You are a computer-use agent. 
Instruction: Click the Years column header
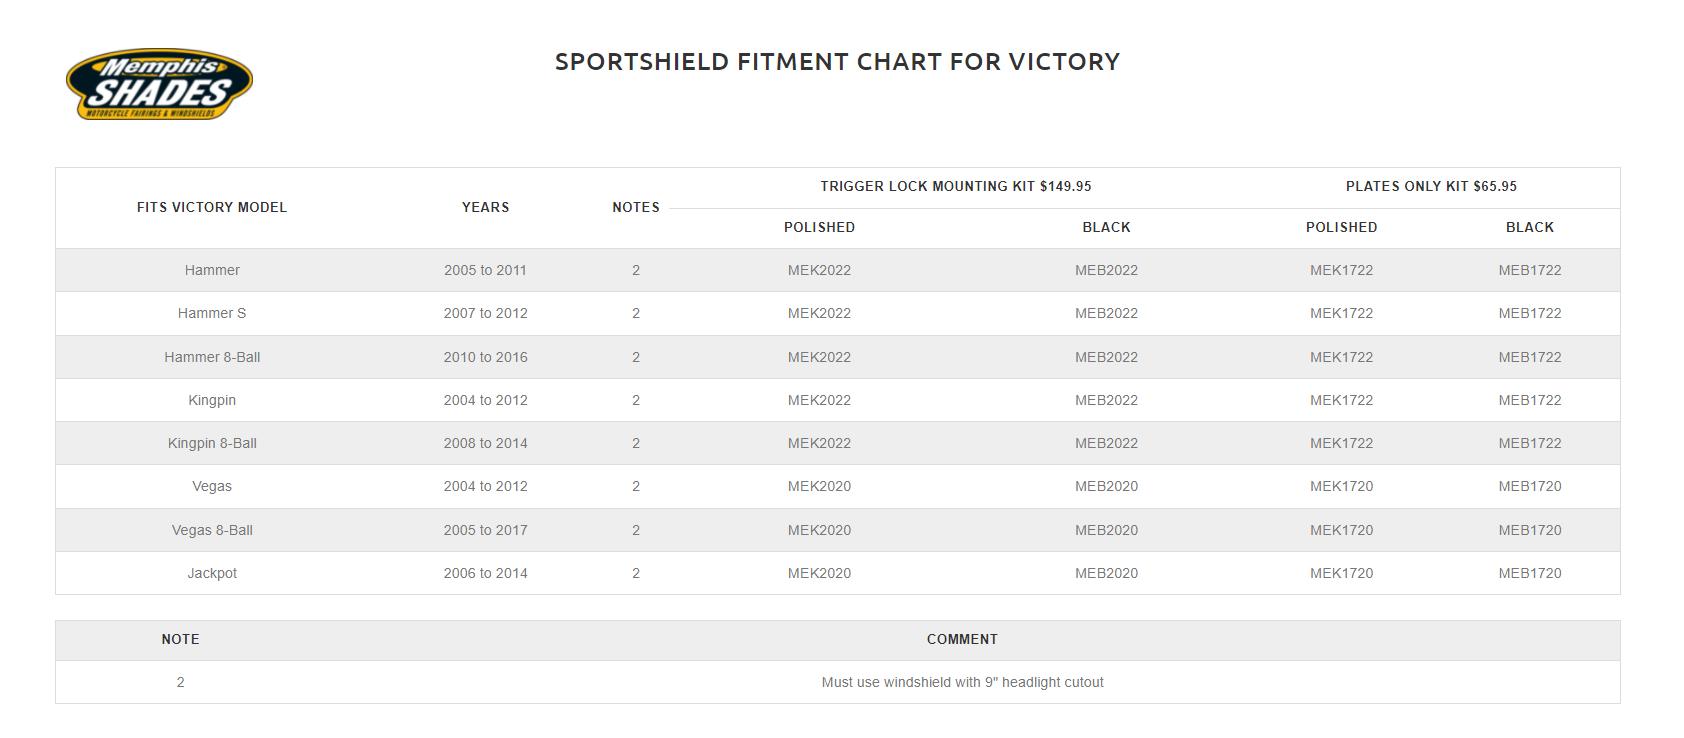click(x=485, y=207)
